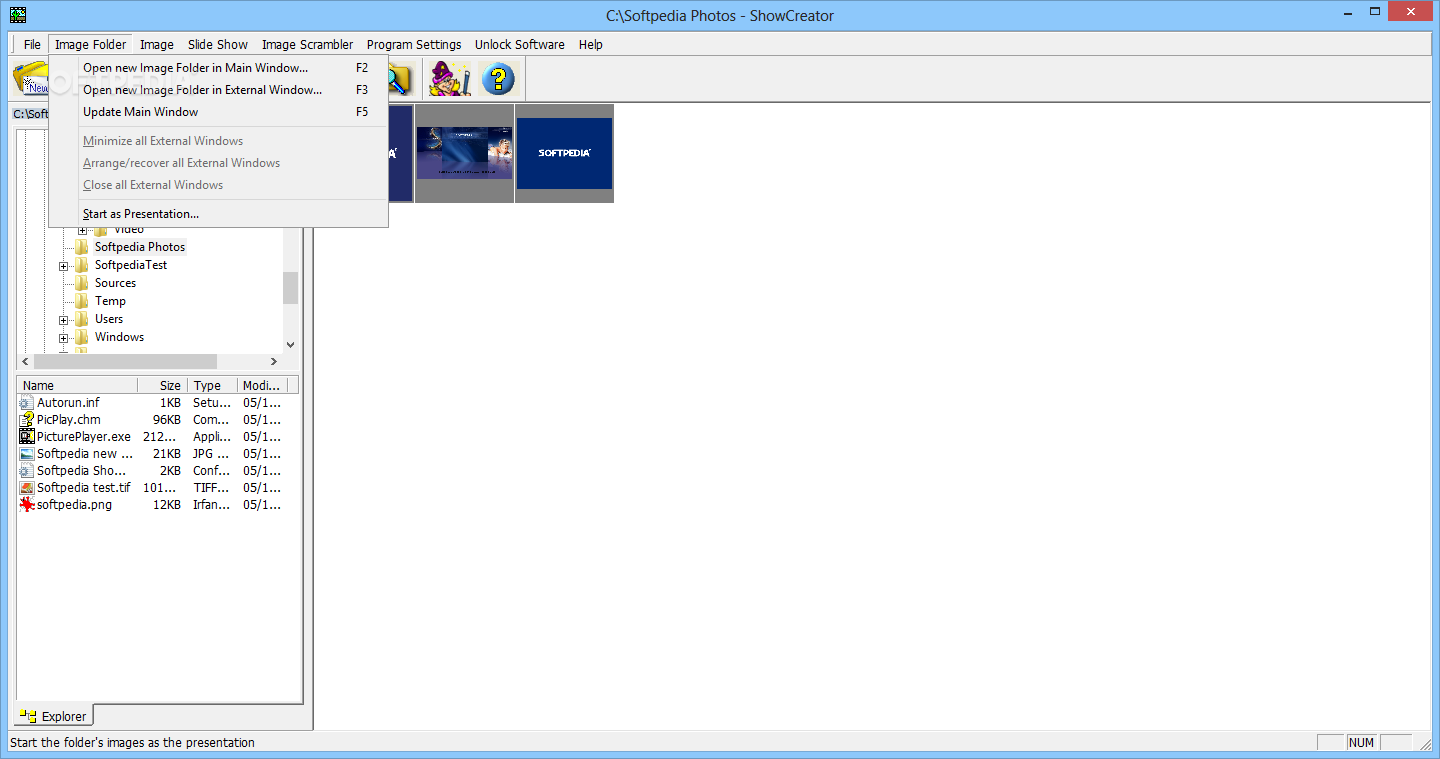Viewport: 1440px width, 759px height.
Task: Select the plain blue SOFTPEDIA thumbnail
Action: point(564,153)
